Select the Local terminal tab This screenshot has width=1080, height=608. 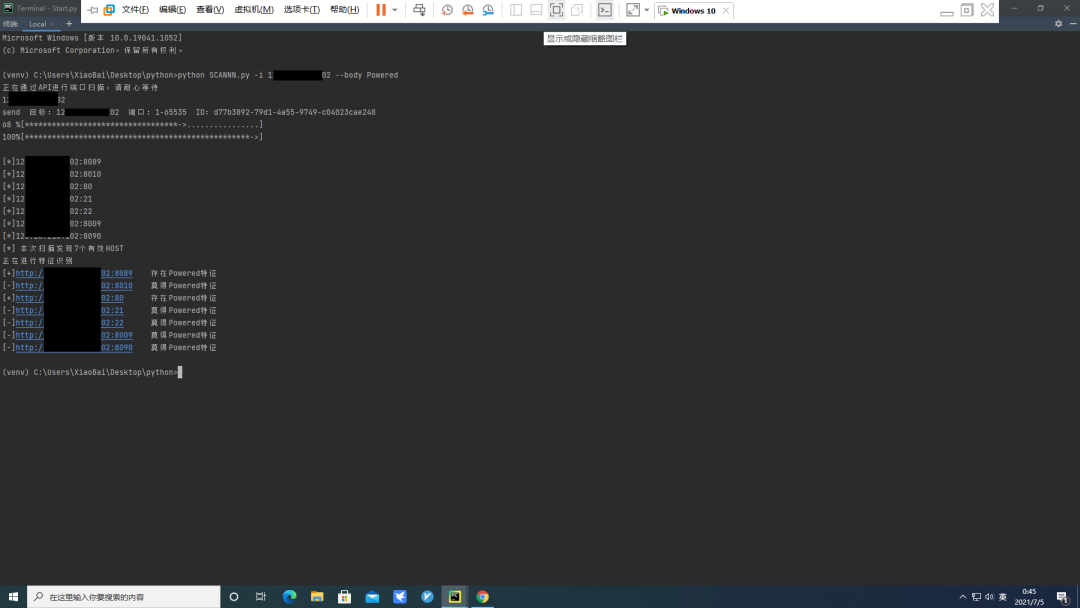[x=38, y=24]
